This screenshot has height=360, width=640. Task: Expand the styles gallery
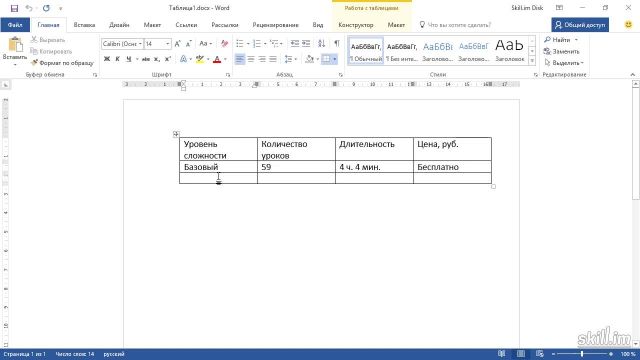532,61
